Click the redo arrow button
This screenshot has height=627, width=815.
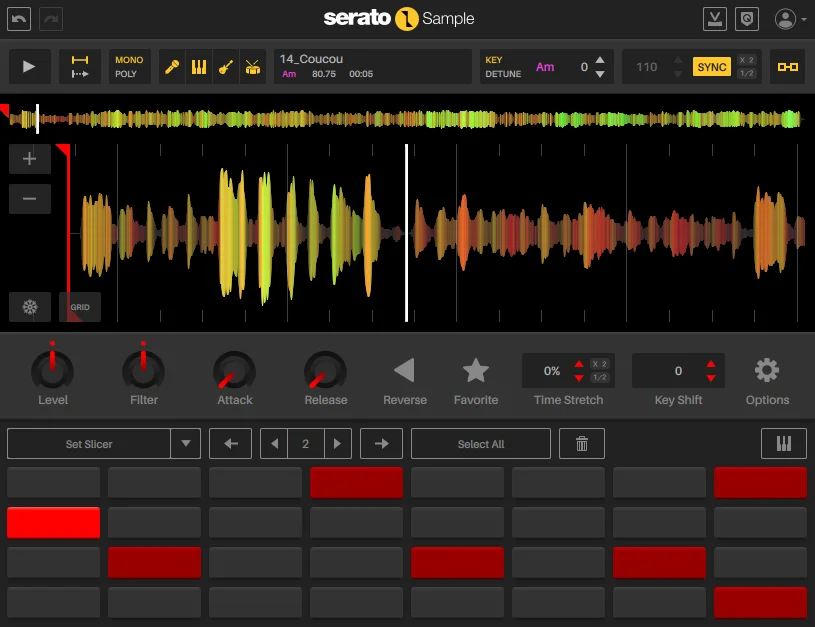coord(51,19)
